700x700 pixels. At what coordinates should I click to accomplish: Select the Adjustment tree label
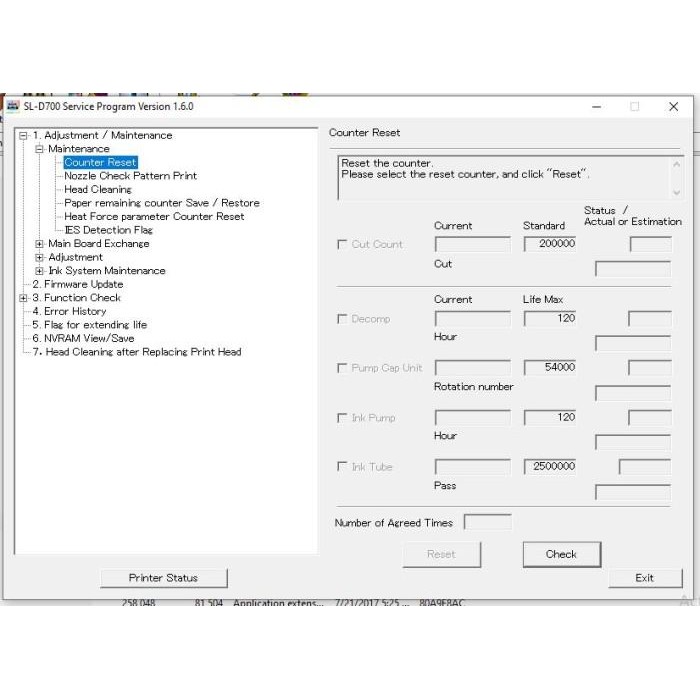pyautogui.click(x=75, y=257)
